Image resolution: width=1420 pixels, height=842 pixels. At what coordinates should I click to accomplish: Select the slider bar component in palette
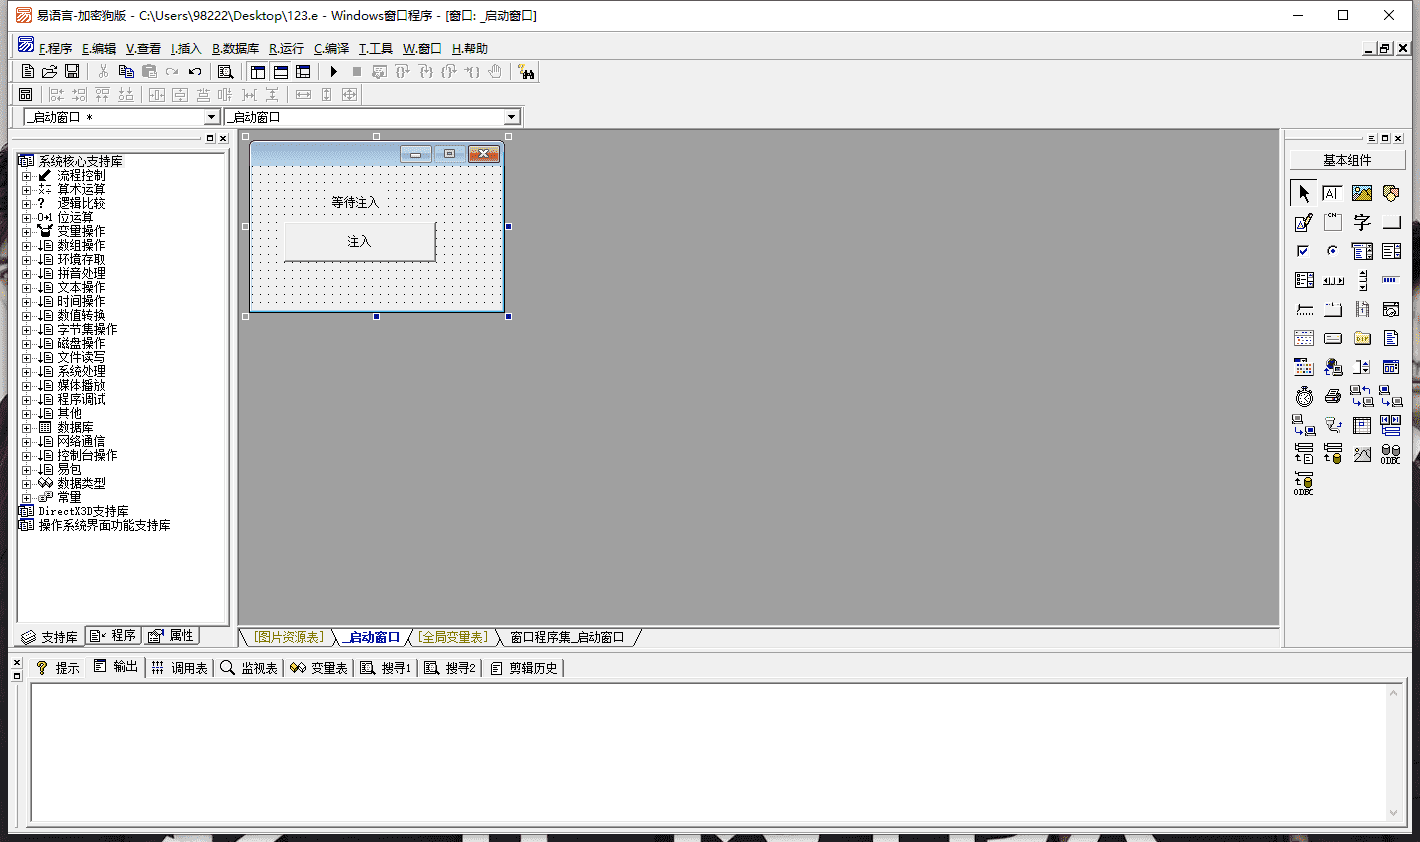tap(1304, 309)
